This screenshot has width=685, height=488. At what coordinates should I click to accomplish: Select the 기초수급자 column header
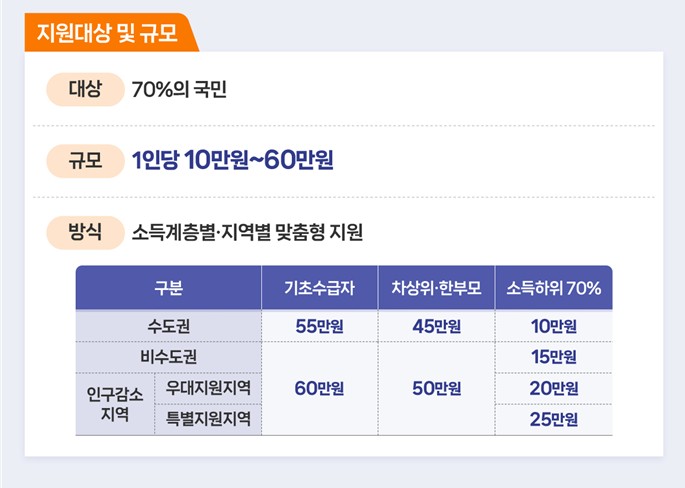coord(319,289)
